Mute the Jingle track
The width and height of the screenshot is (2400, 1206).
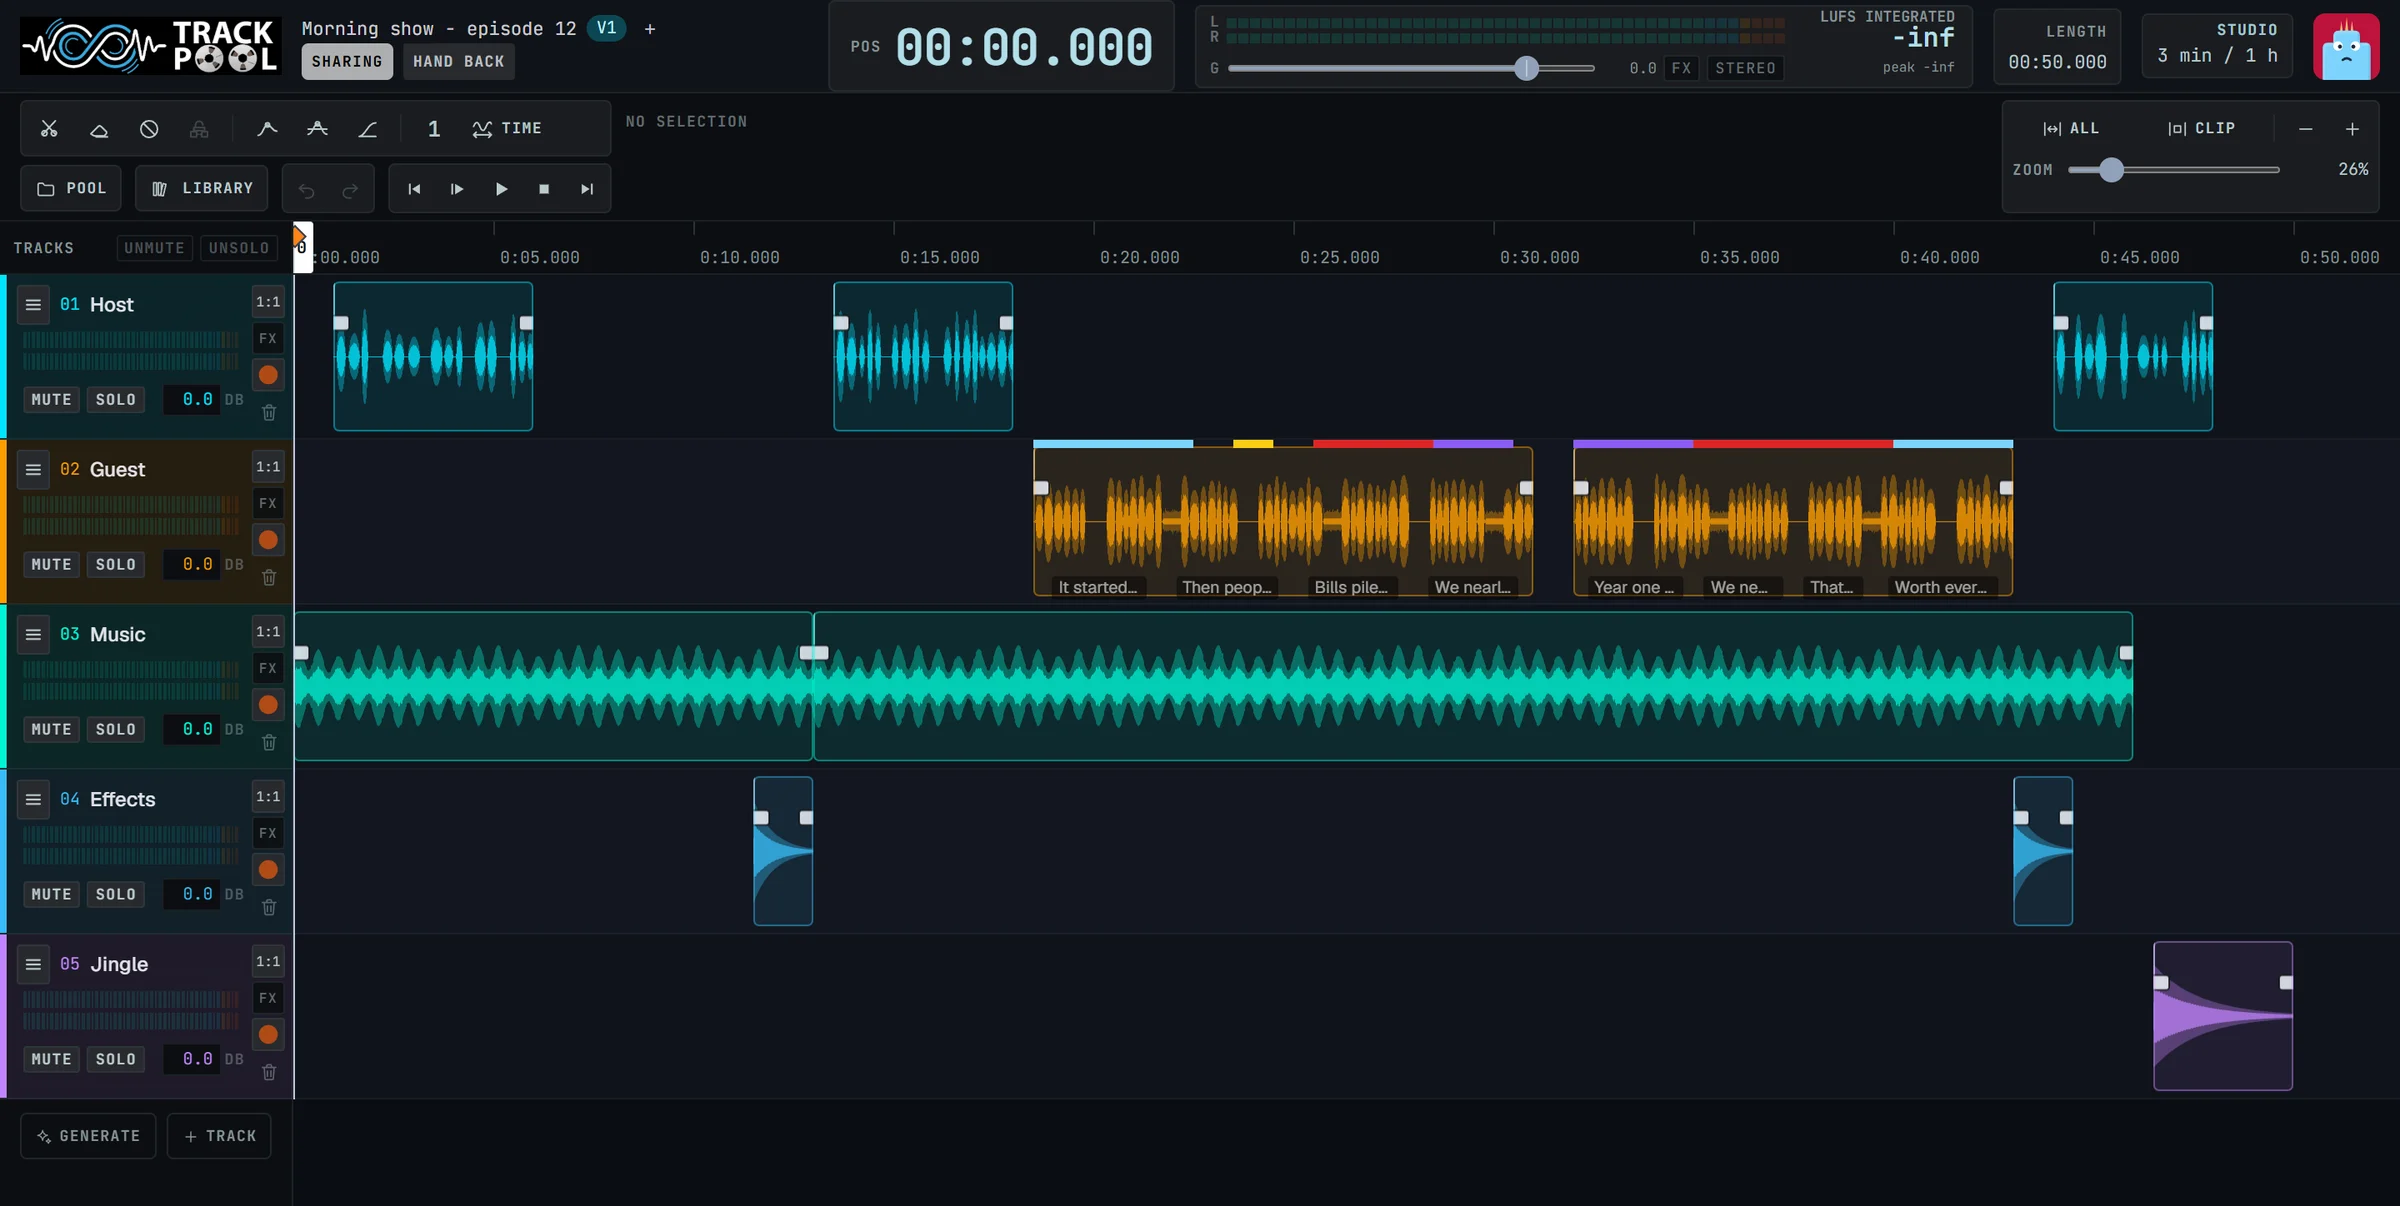point(51,1060)
